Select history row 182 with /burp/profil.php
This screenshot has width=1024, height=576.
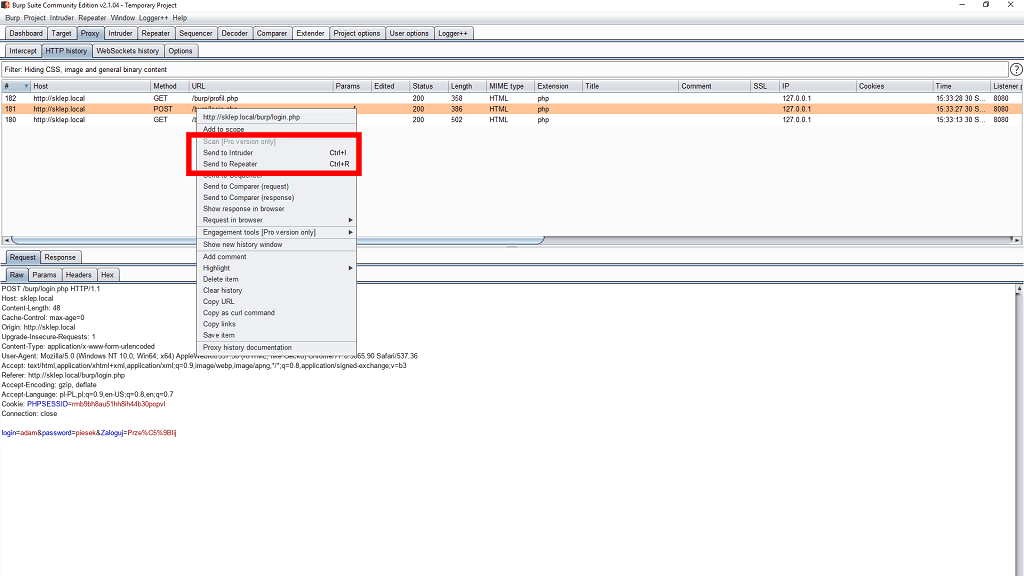coord(512,99)
